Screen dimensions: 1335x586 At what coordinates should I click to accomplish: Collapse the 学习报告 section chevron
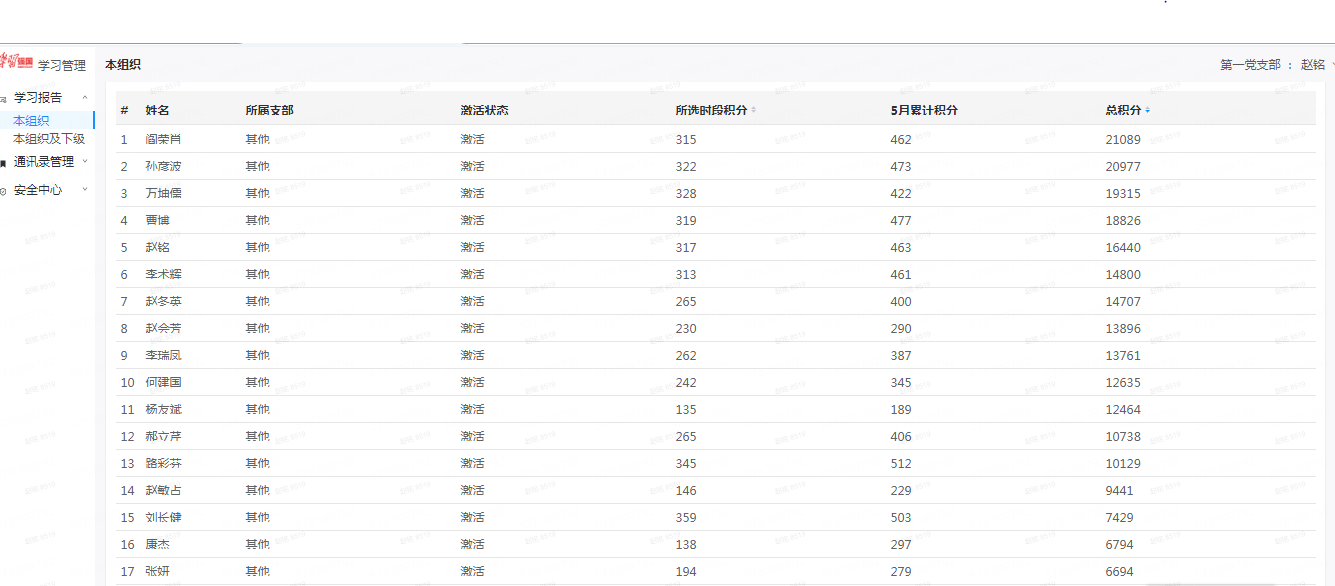[85, 98]
